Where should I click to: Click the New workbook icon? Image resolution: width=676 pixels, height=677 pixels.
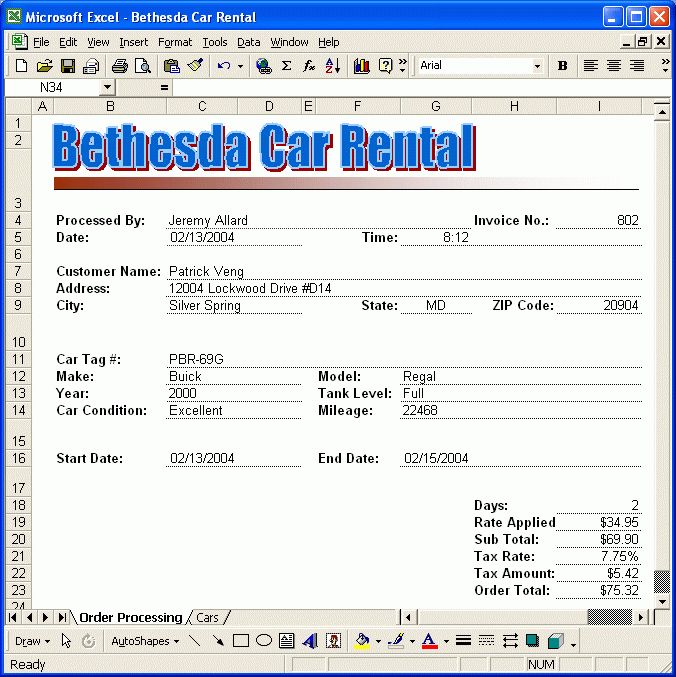(21, 66)
